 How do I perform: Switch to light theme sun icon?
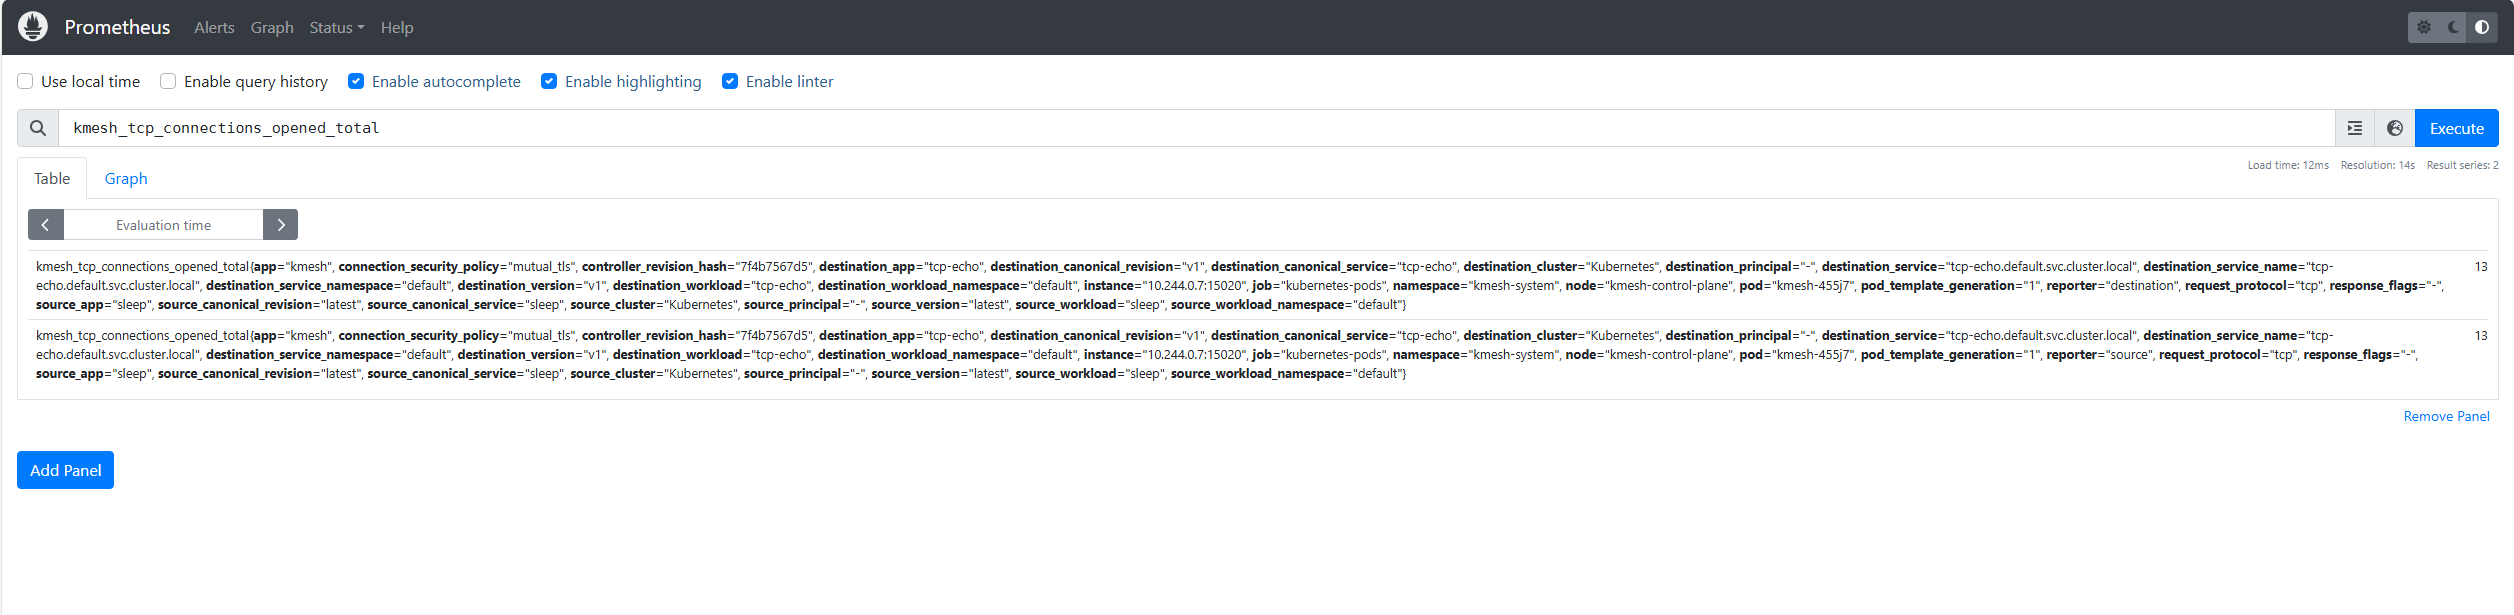pyautogui.click(x=2424, y=27)
